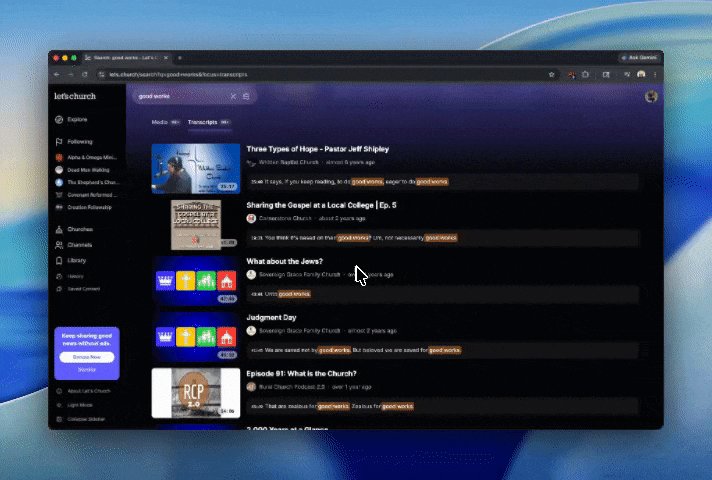Open the RCP 2.0 episode thumbnail
The image size is (712, 480).
[196, 393]
